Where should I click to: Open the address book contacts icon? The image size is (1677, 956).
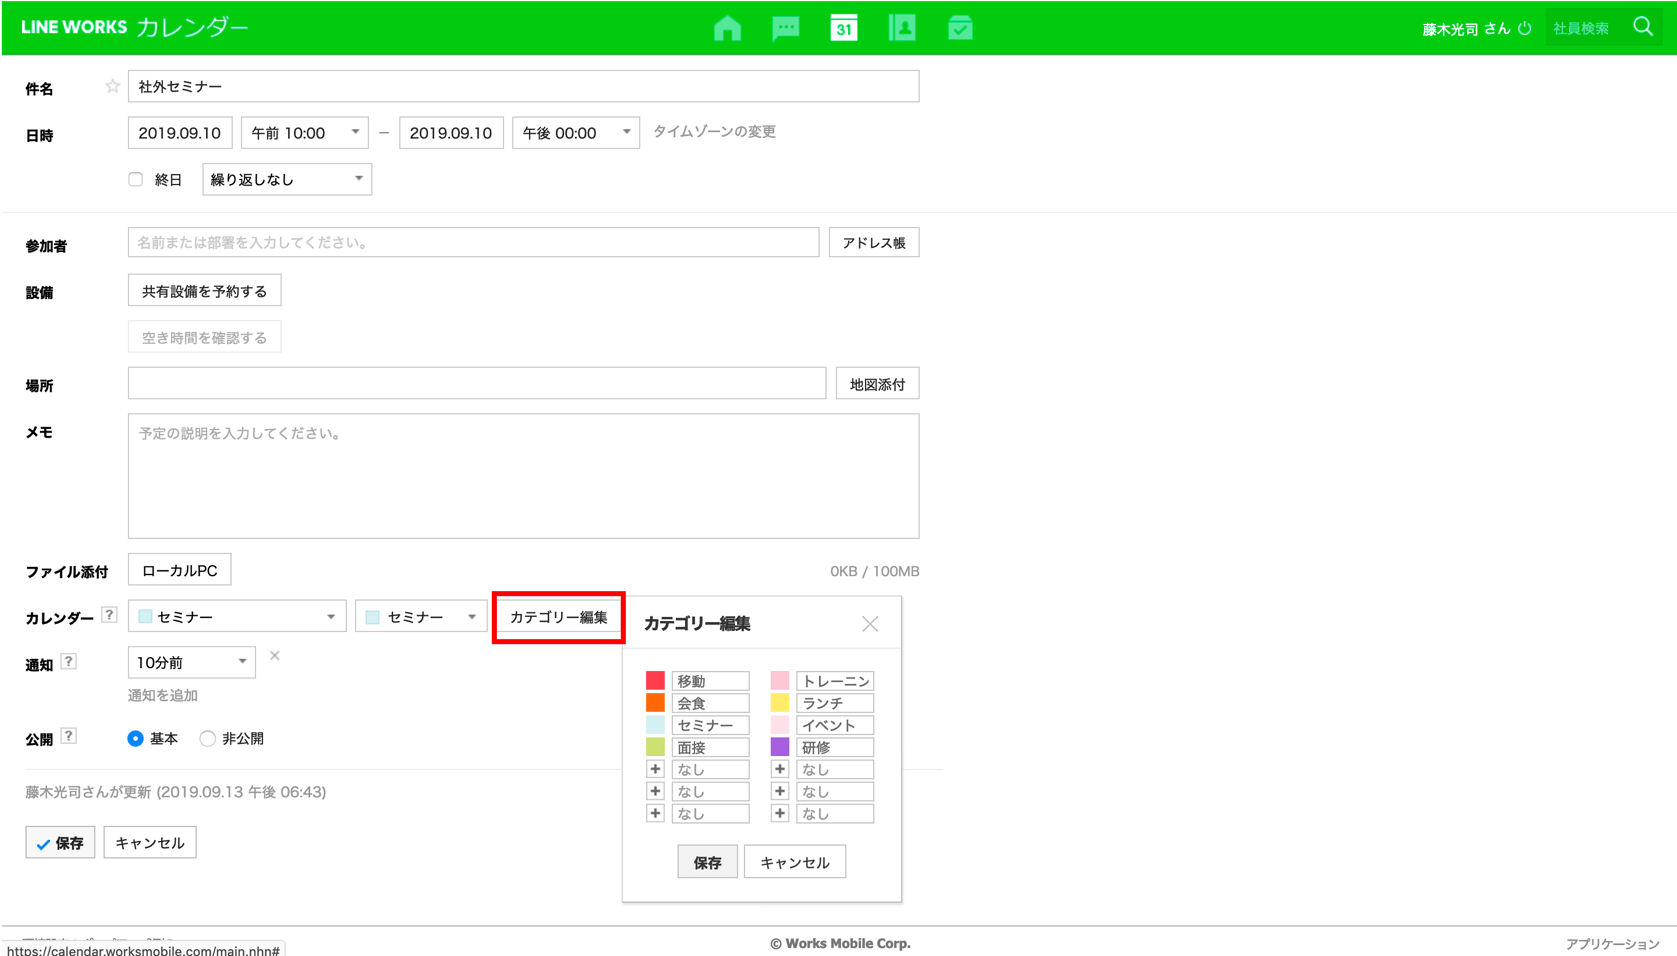point(902,28)
